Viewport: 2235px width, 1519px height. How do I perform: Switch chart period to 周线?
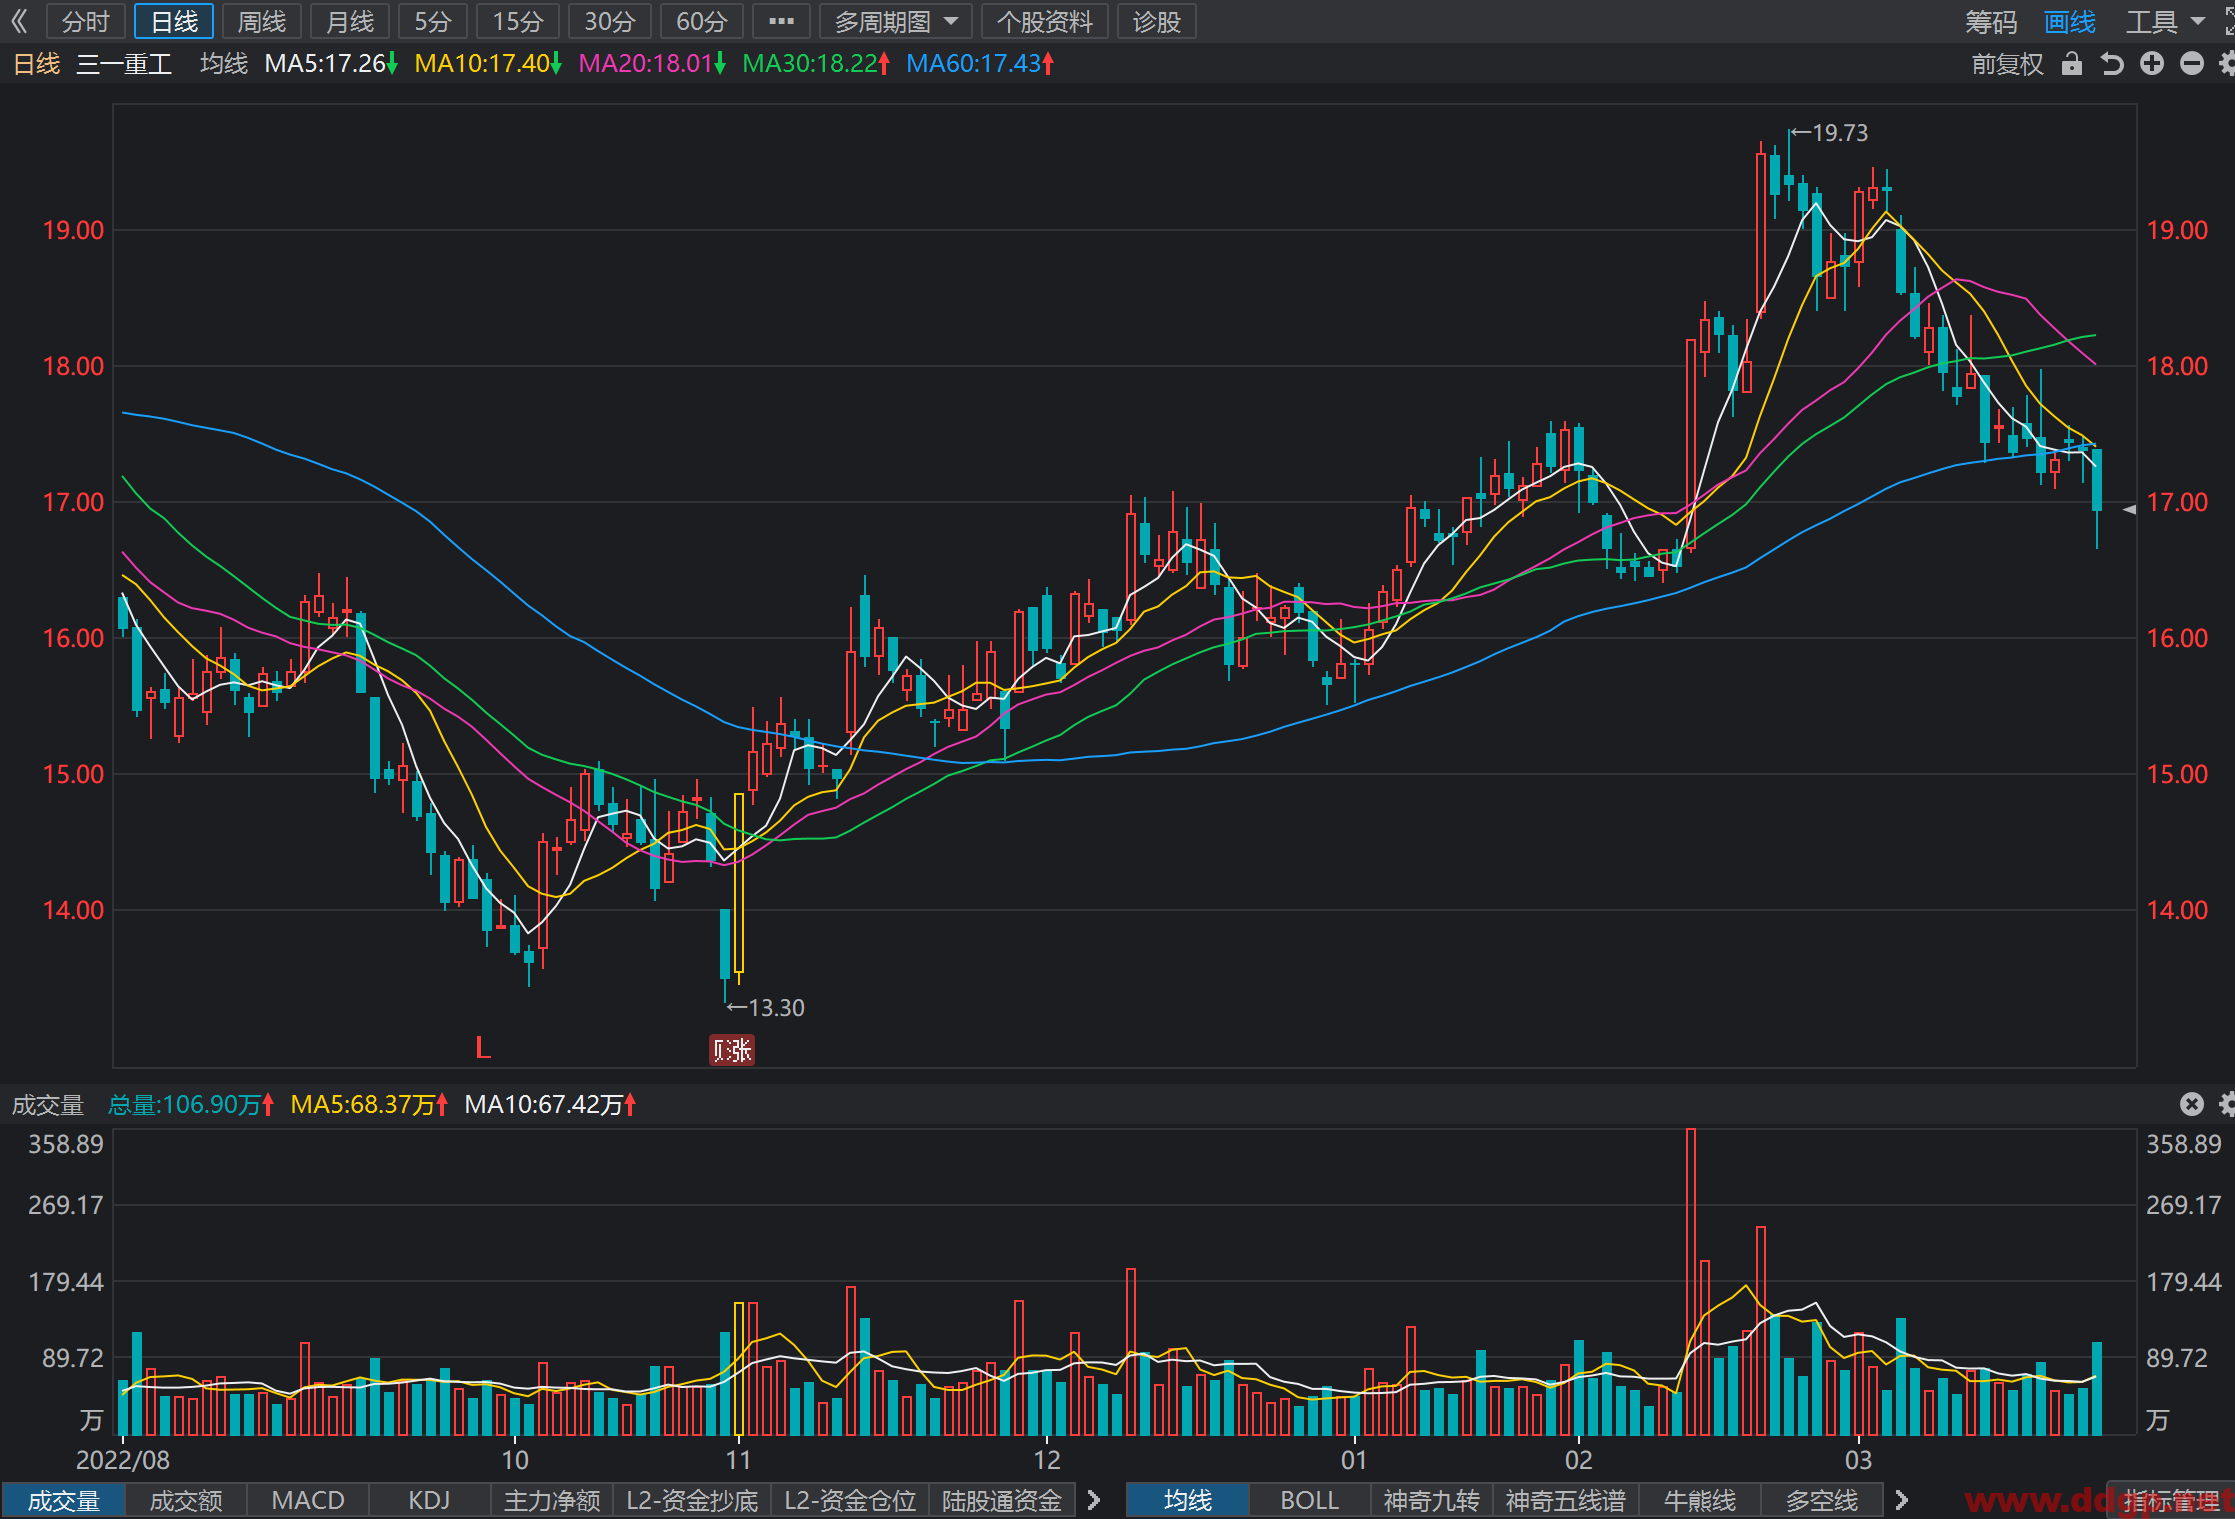pos(261,21)
